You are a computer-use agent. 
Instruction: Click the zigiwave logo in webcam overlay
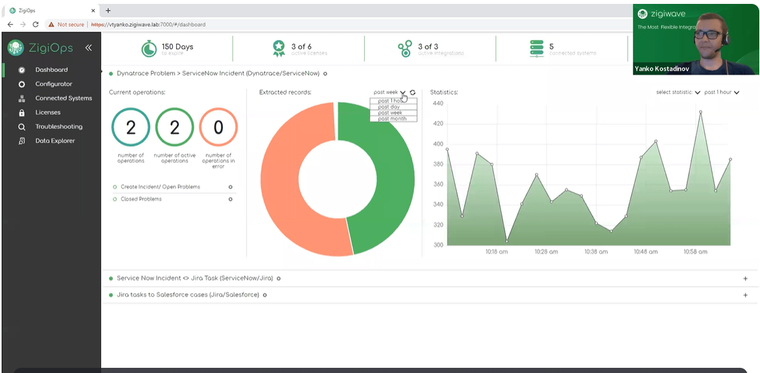(661, 14)
